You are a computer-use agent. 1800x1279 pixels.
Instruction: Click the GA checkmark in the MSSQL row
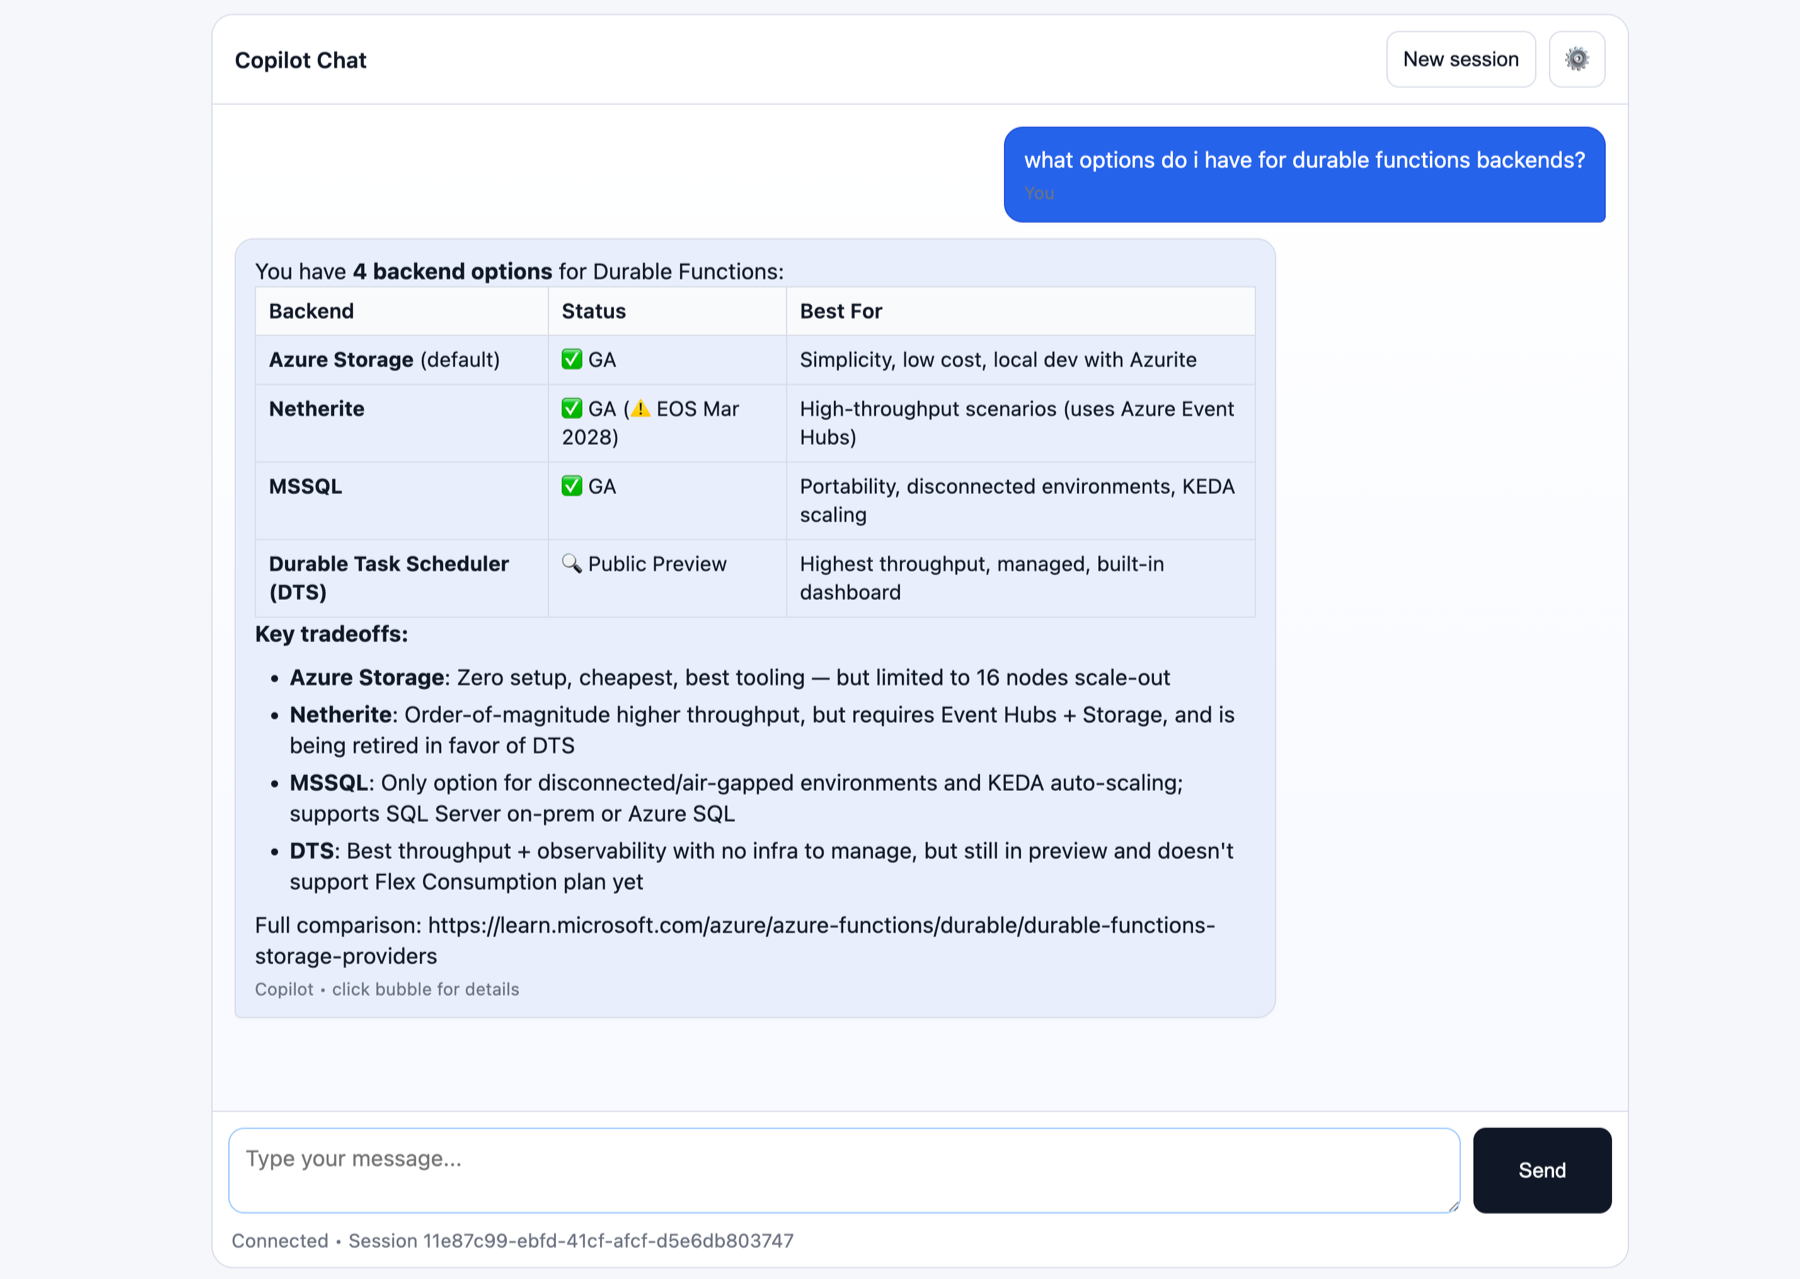570,486
